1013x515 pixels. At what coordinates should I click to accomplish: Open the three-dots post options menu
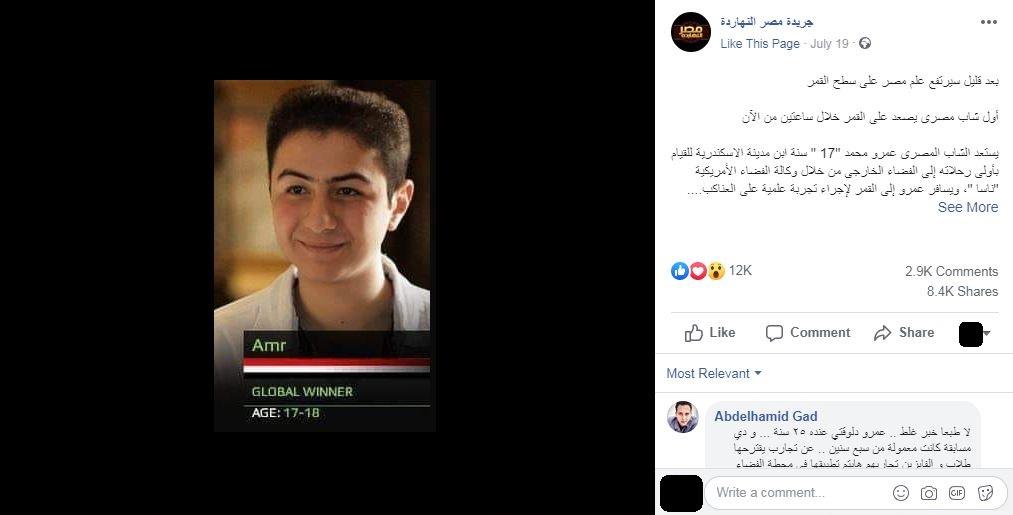(x=988, y=22)
